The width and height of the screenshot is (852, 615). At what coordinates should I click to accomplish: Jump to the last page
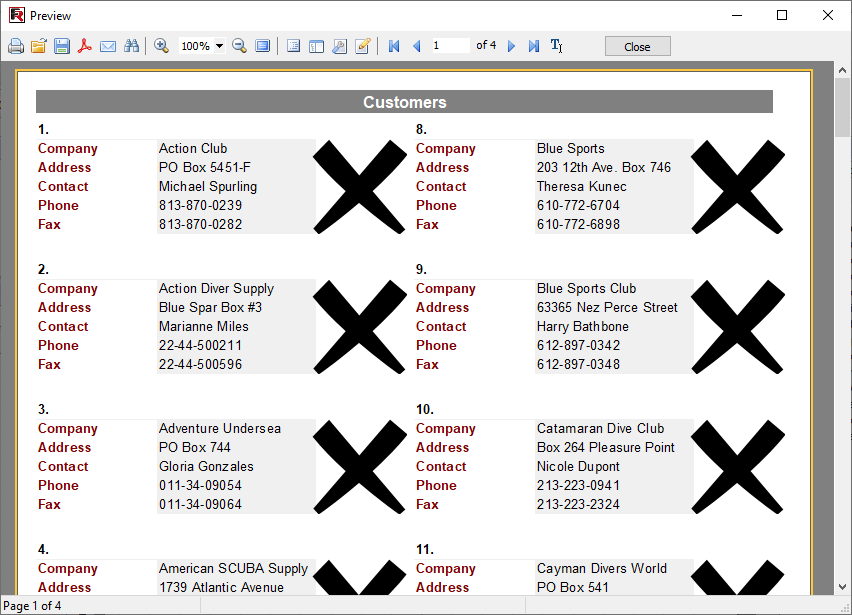(x=534, y=46)
